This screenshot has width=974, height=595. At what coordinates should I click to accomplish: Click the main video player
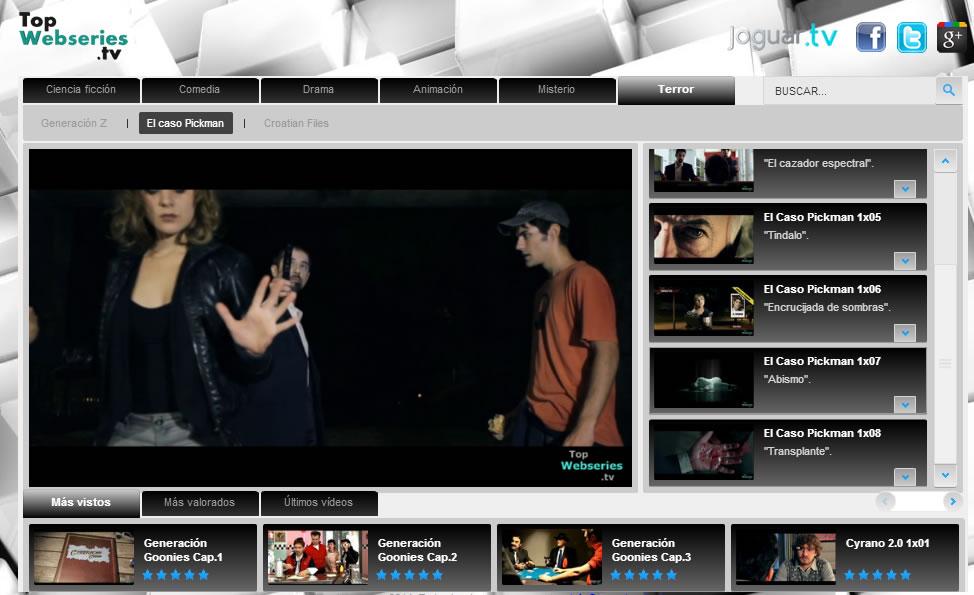[x=330, y=318]
